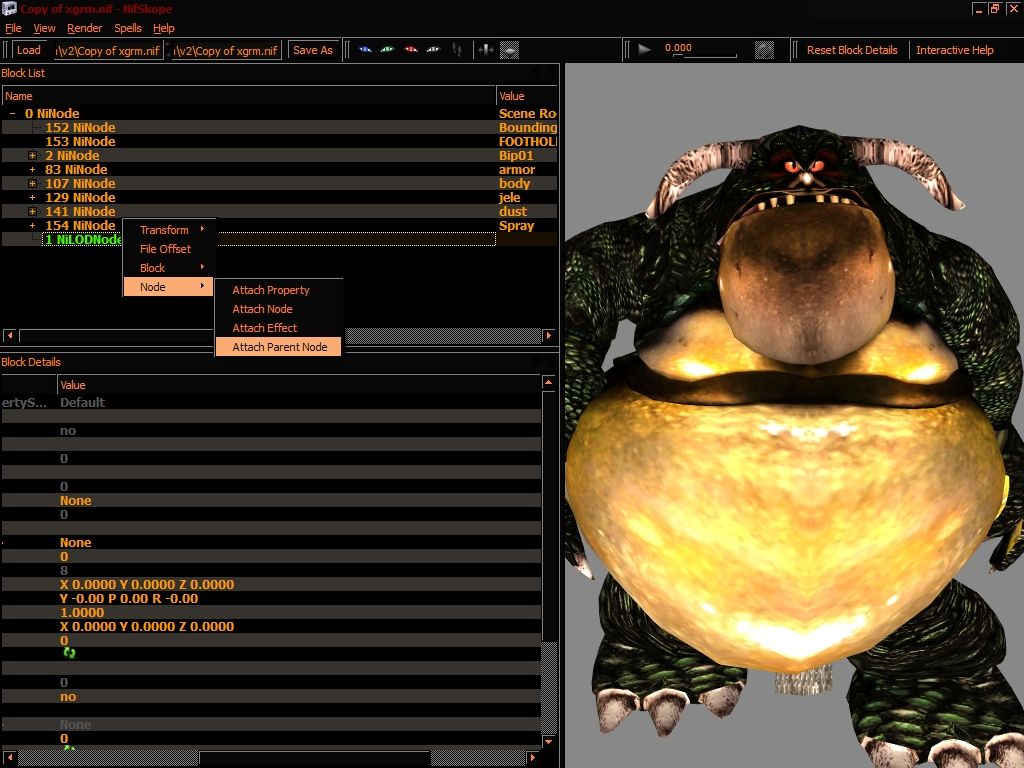Select the 152 NiNode row
This screenshot has width=1024, height=768.
tap(280, 127)
